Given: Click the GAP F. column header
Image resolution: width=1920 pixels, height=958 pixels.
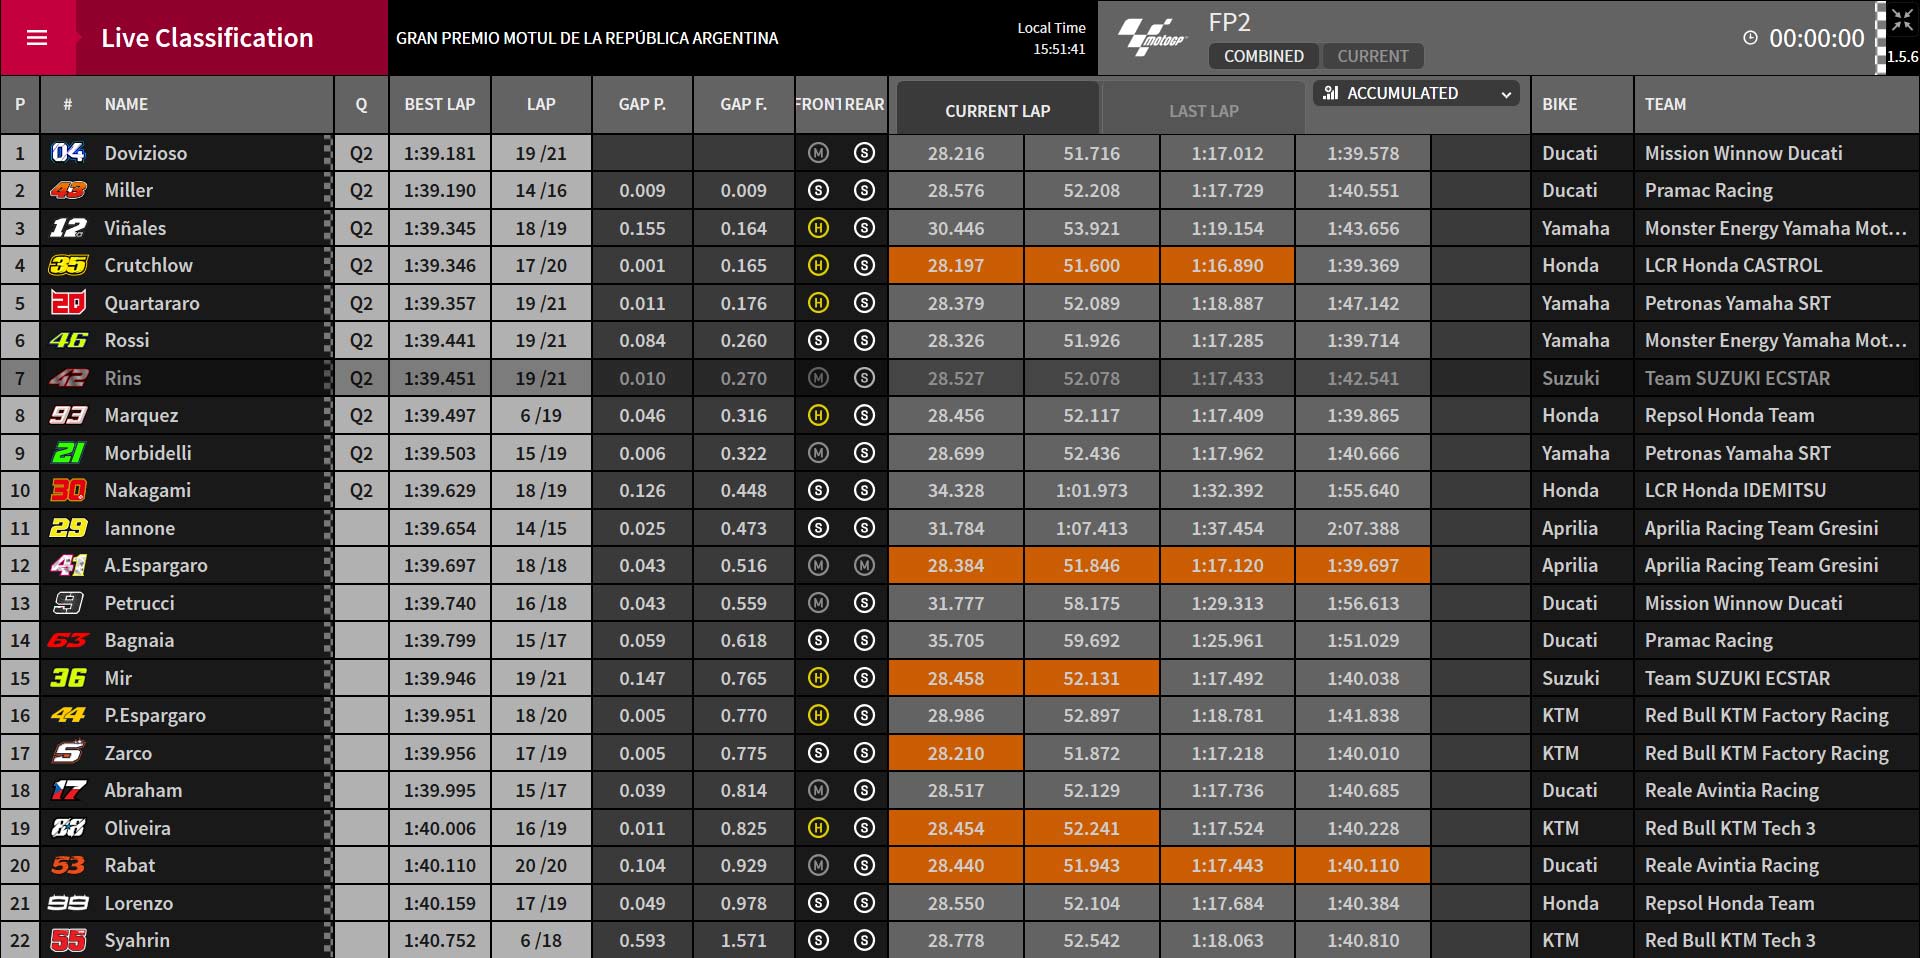Looking at the screenshot, I should [744, 104].
